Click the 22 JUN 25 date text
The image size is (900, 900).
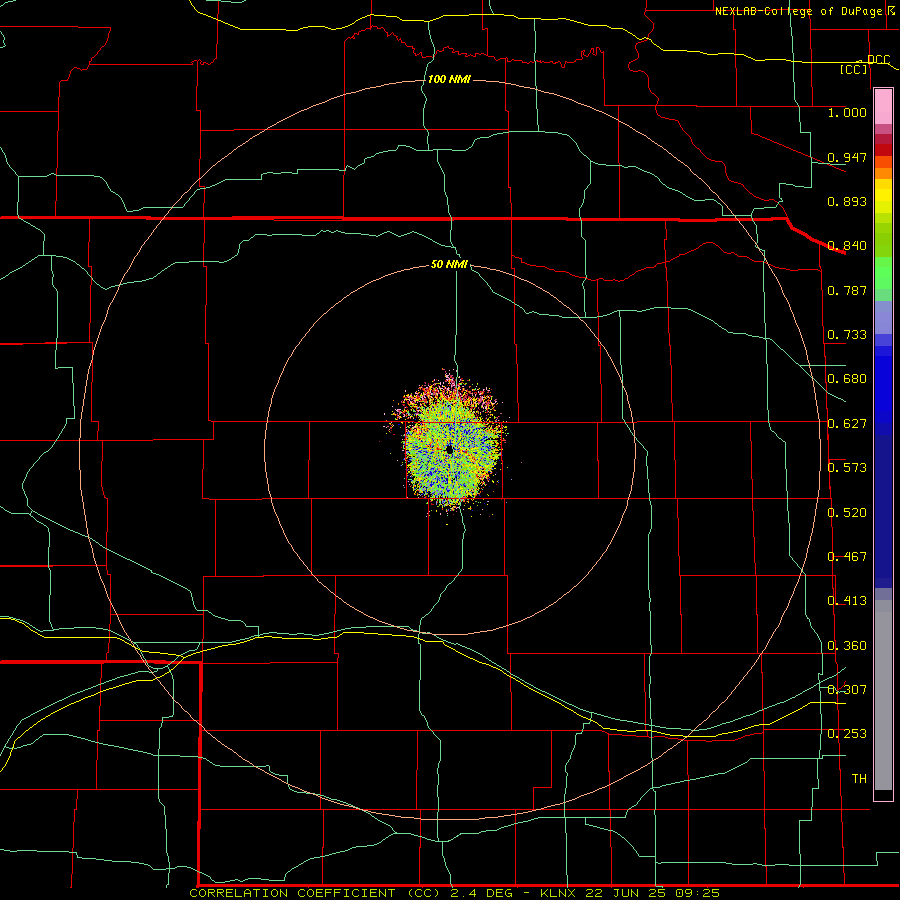coord(625,893)
